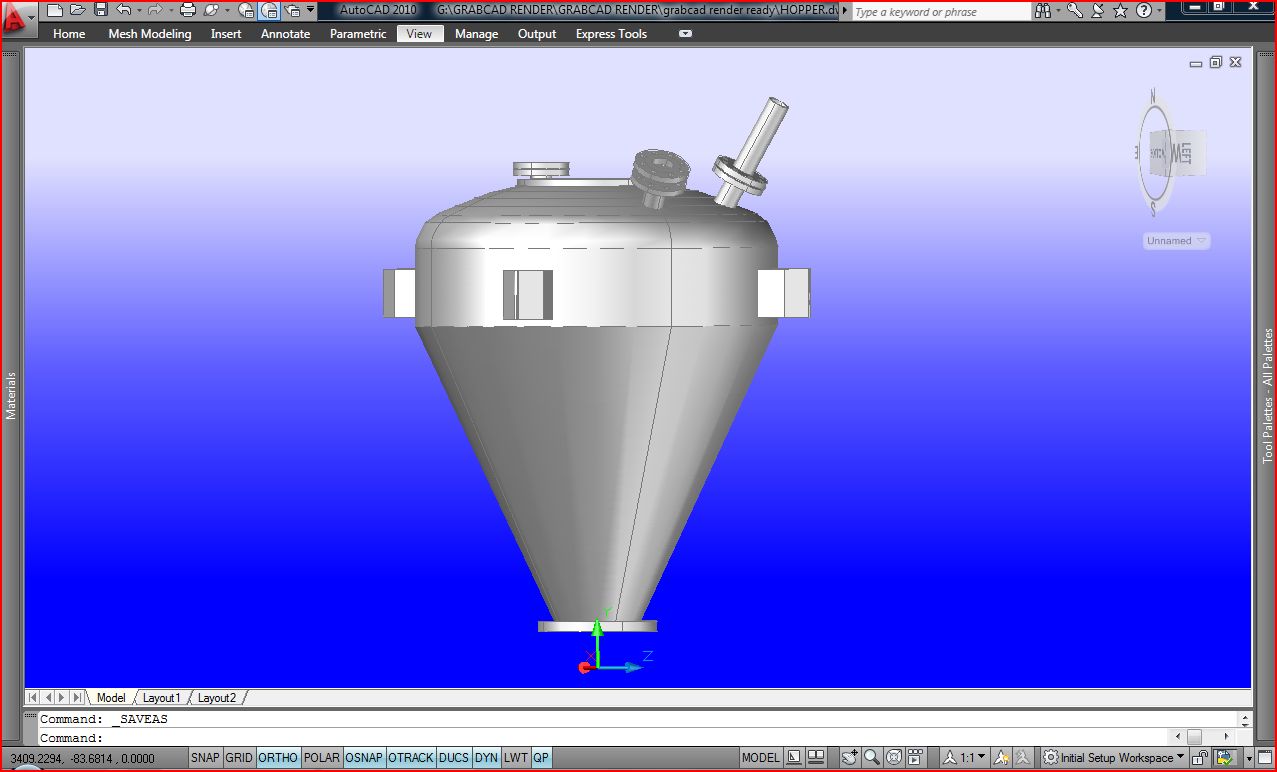Undo the last action

pyautogui.click(x=123, y=11)
